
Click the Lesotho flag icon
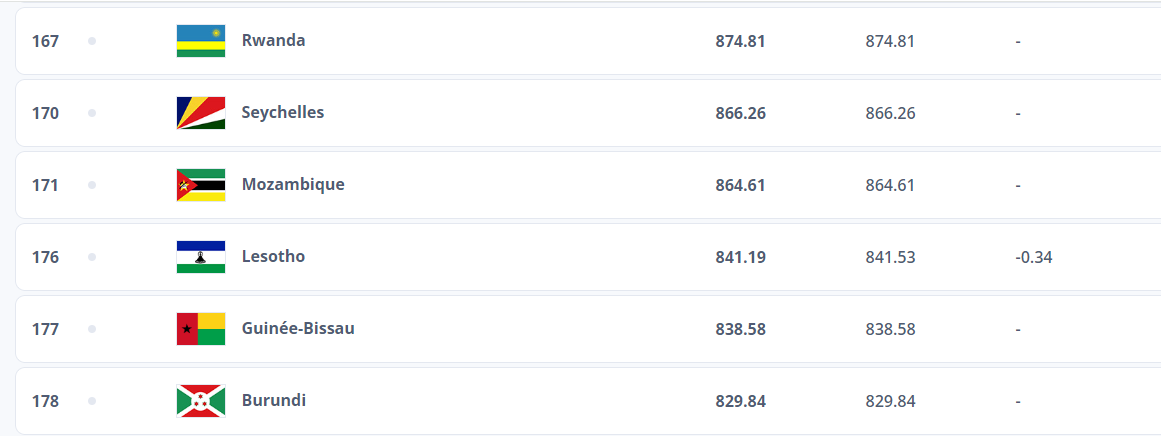(x=201, y=257)
